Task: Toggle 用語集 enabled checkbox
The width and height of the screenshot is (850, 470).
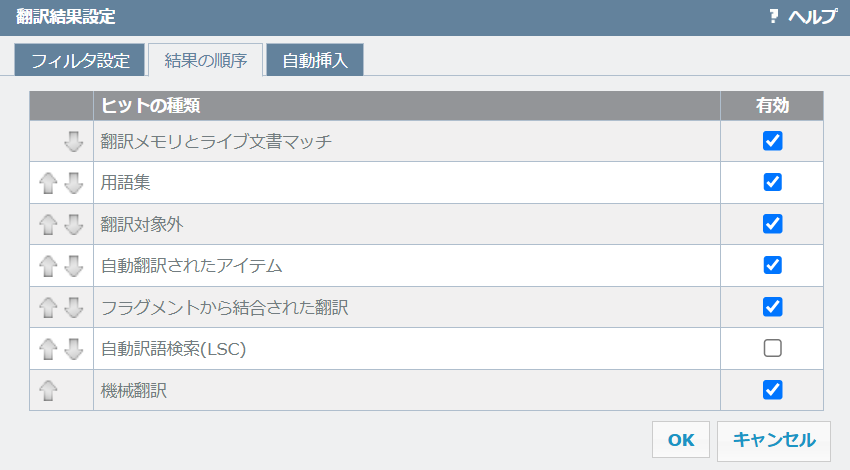Action: tap(772, 182)
